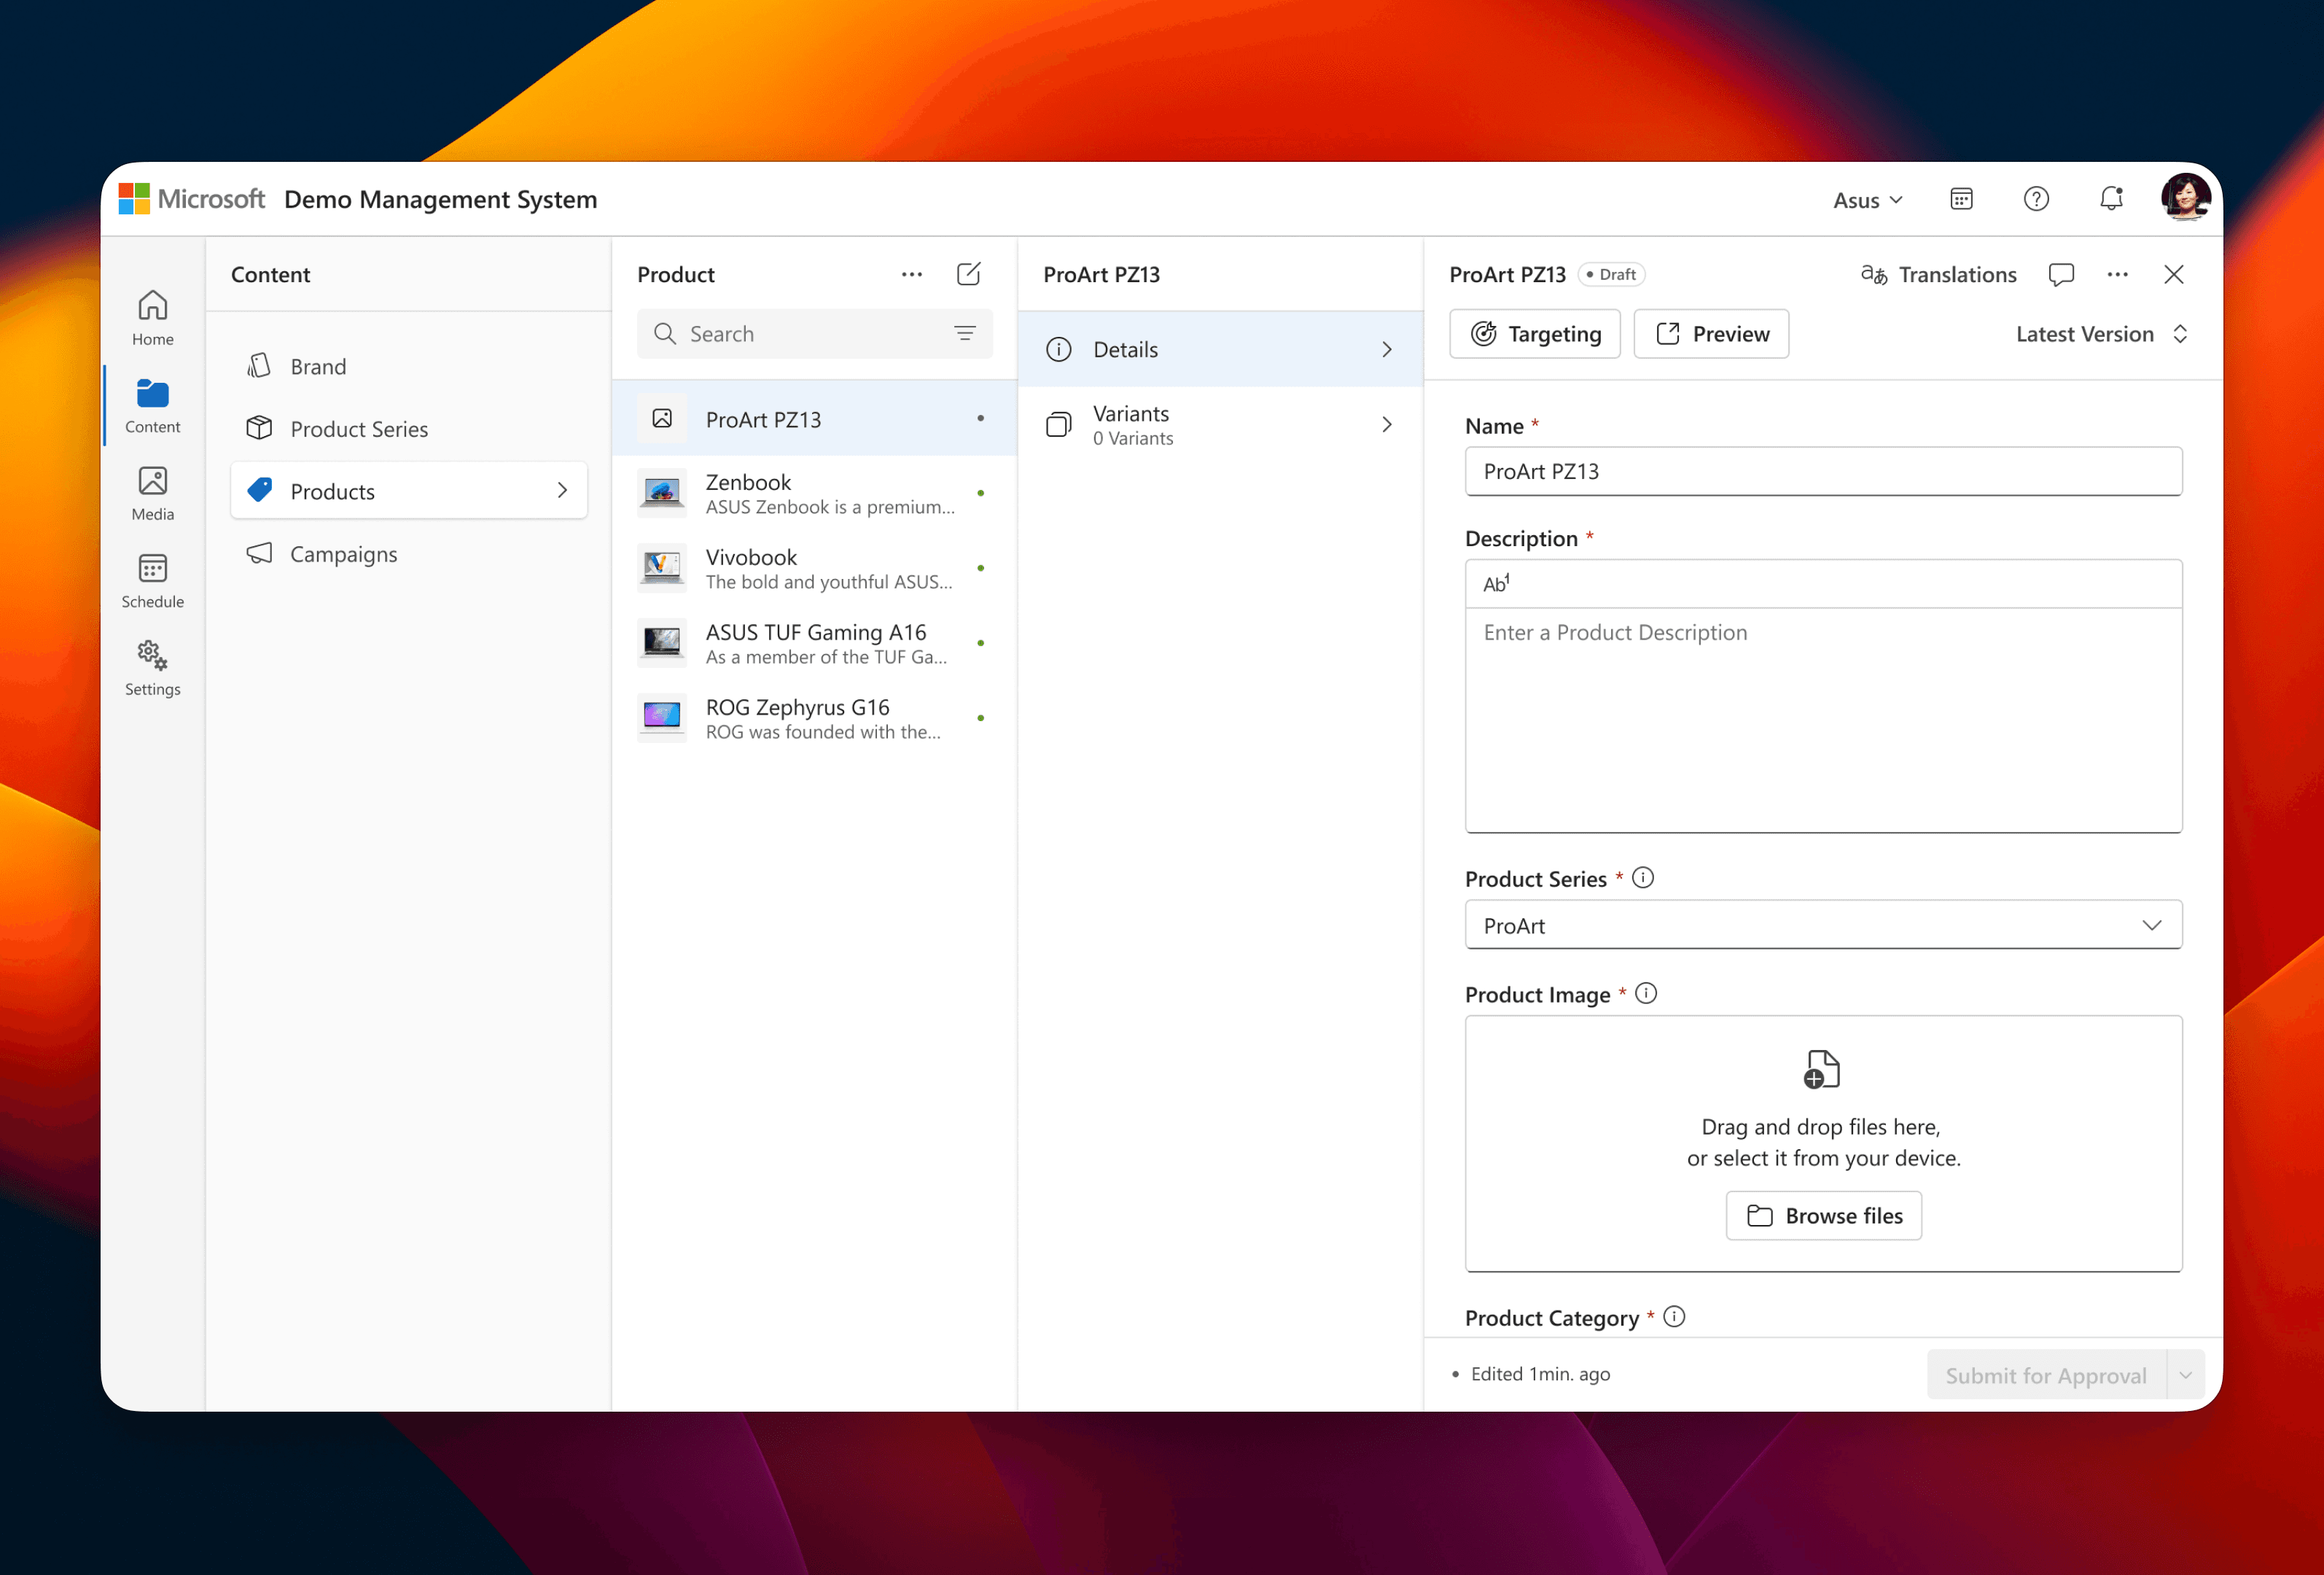
Task: Click the Targeting button
Action: [x=1534, y=334]
